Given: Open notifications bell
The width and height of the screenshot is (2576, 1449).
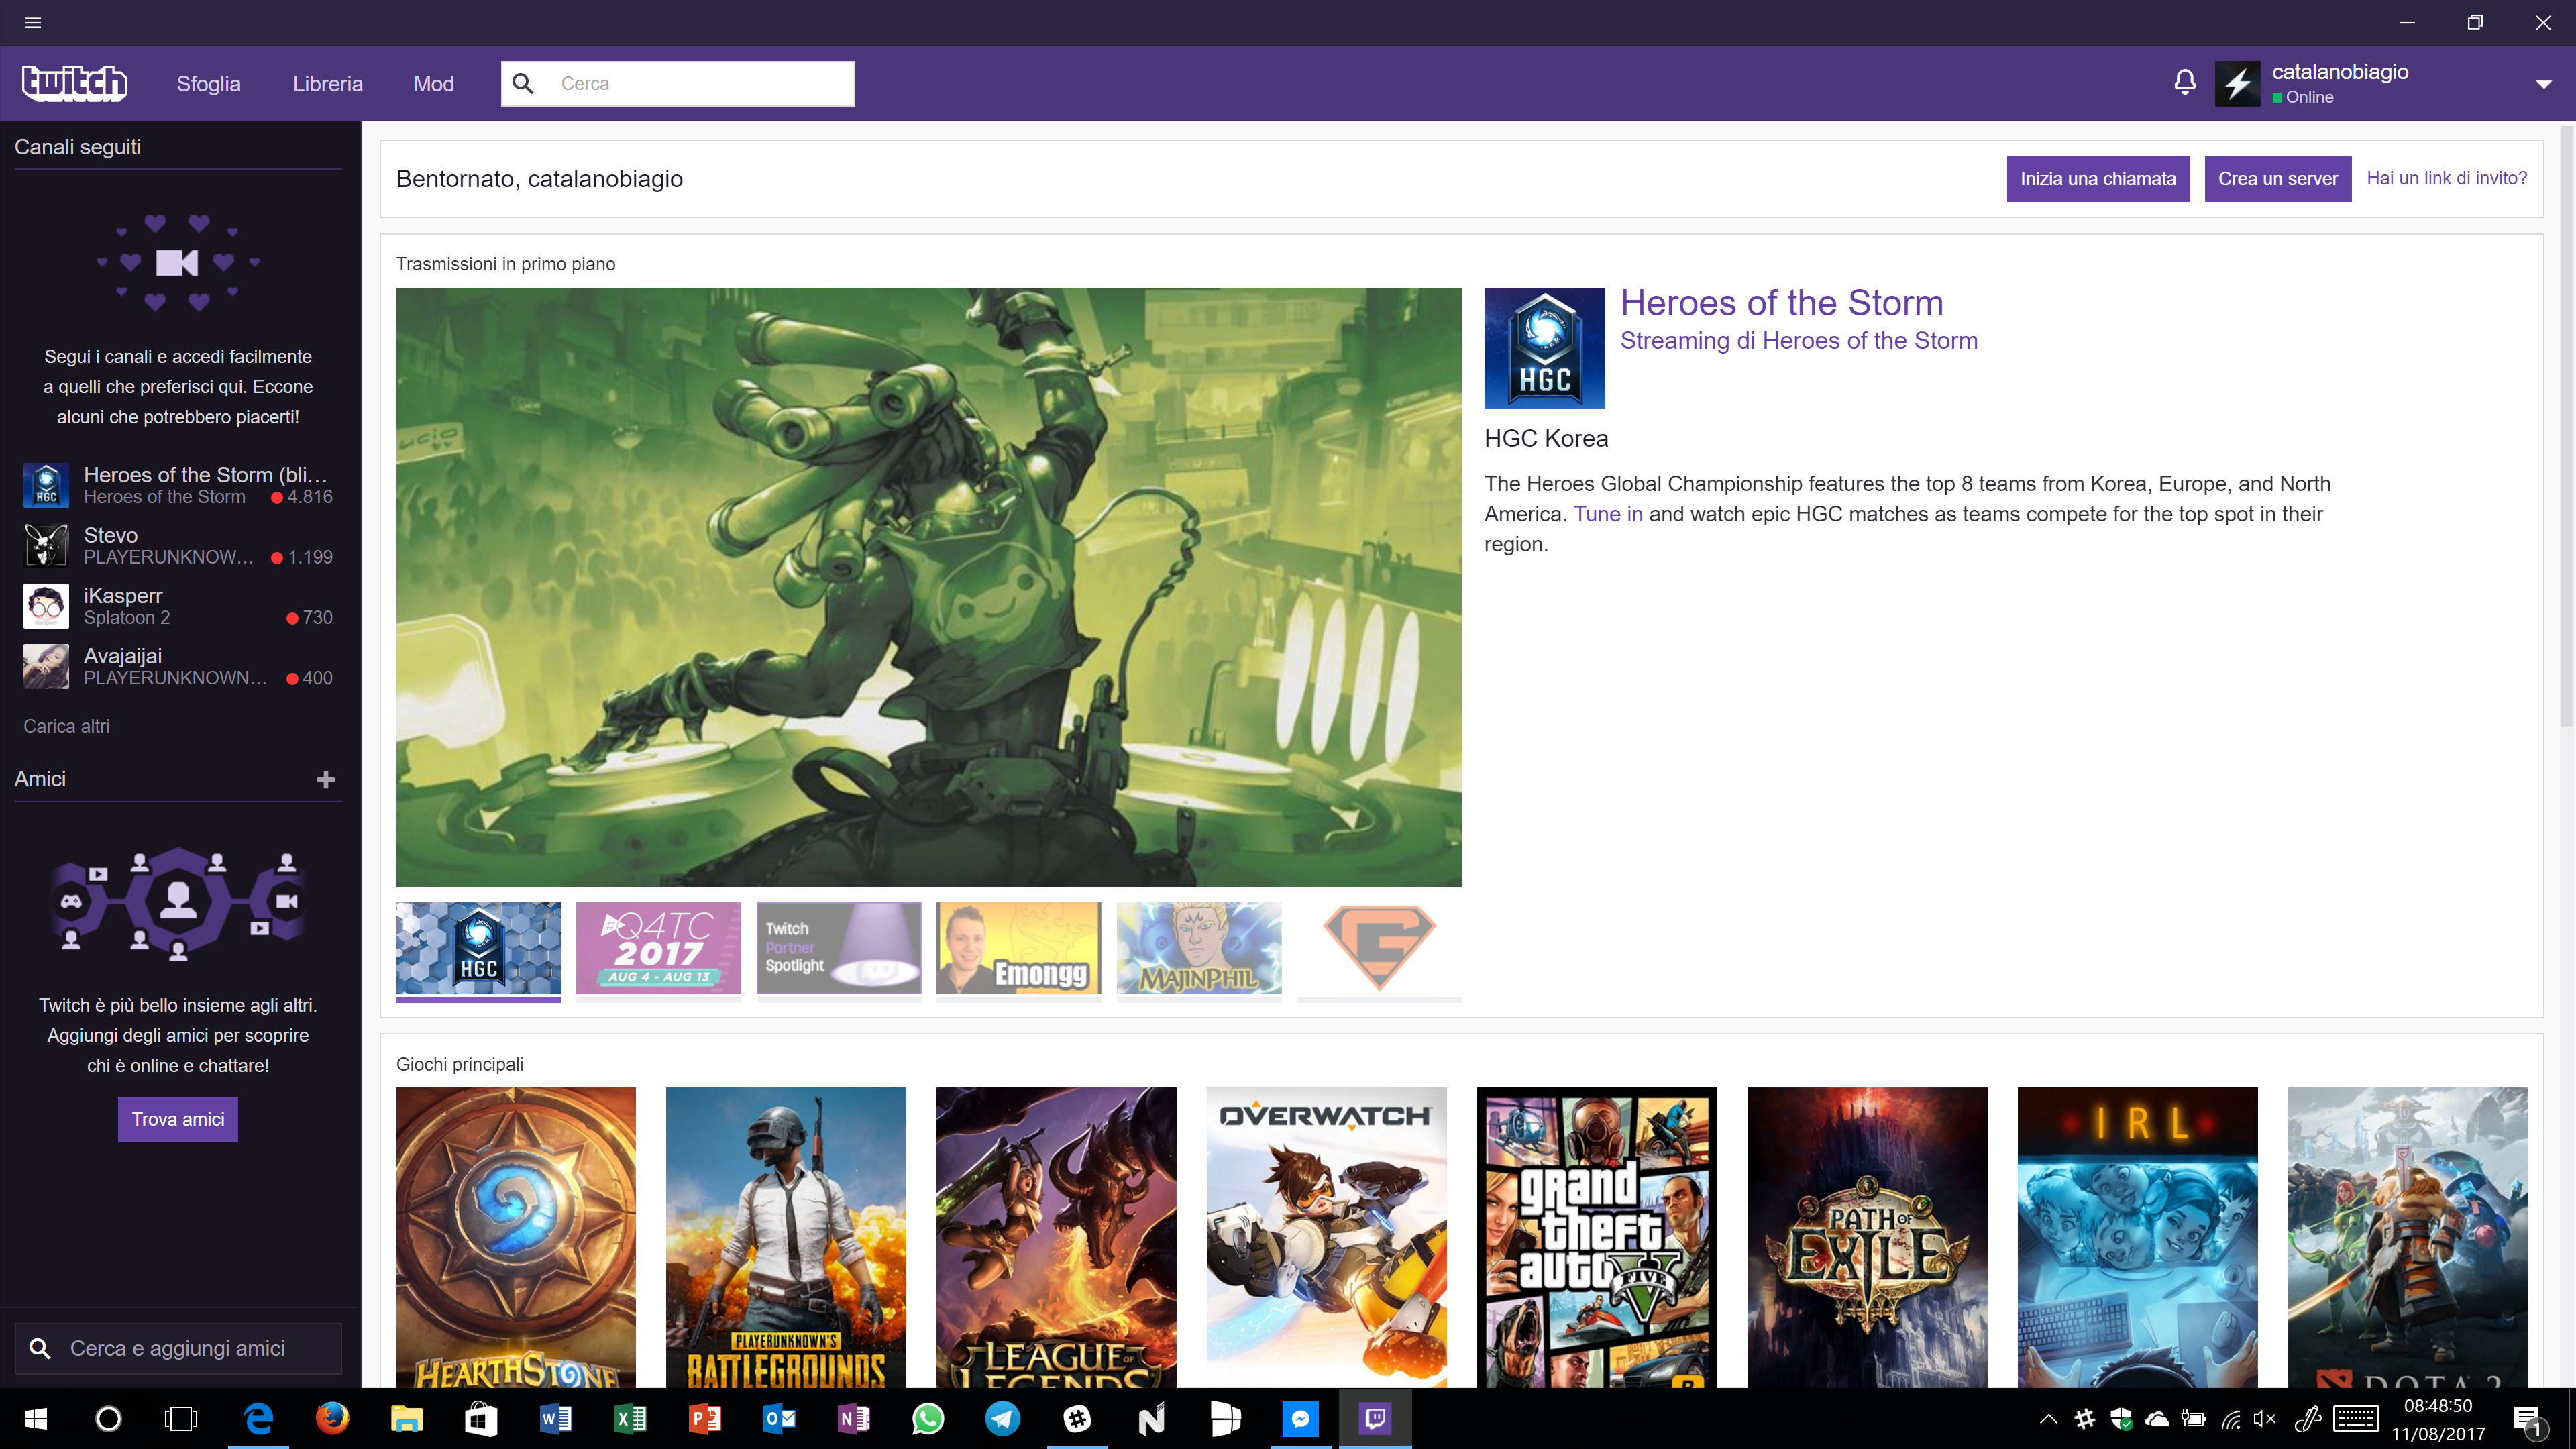Looking at the screenshot, I should 2185,83.
